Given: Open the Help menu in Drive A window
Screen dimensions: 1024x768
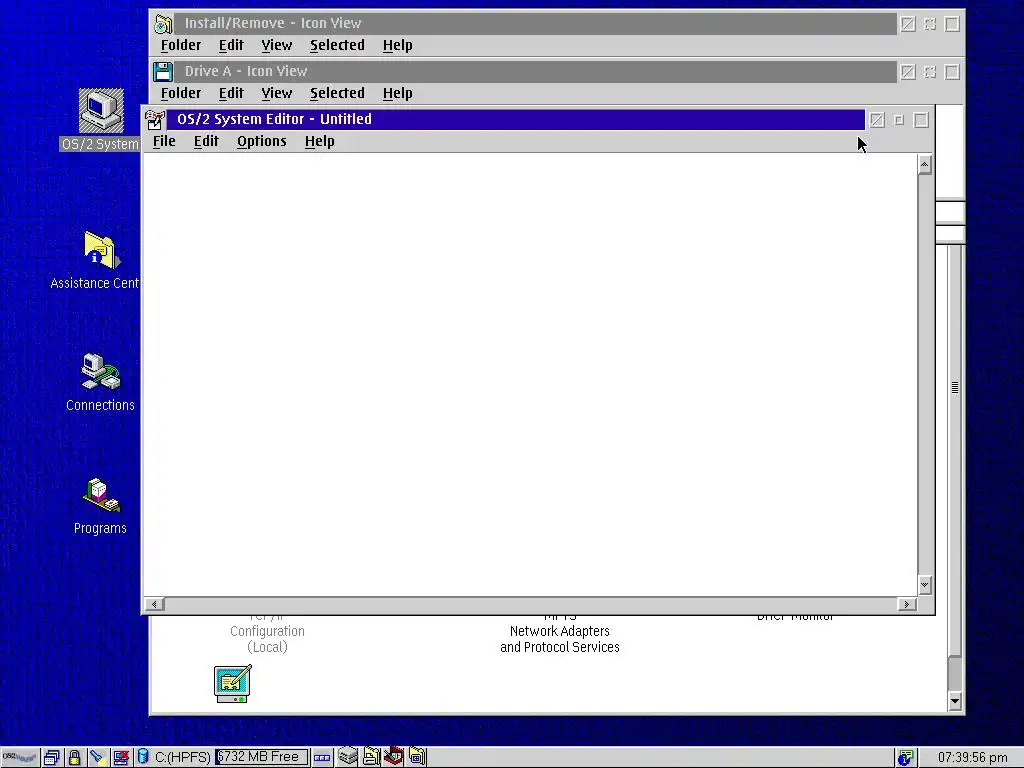Looking at the screenshot, I should click(397, 93).
